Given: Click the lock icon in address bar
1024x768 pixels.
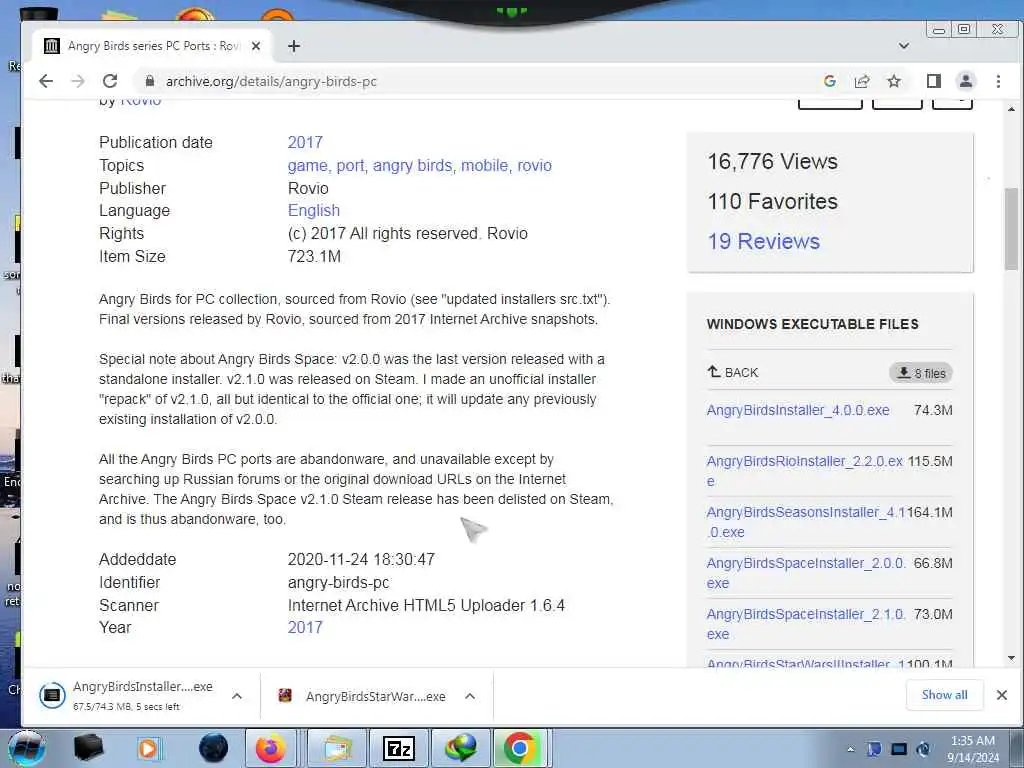Looking at the screenshot, I should tap(150, 81).
